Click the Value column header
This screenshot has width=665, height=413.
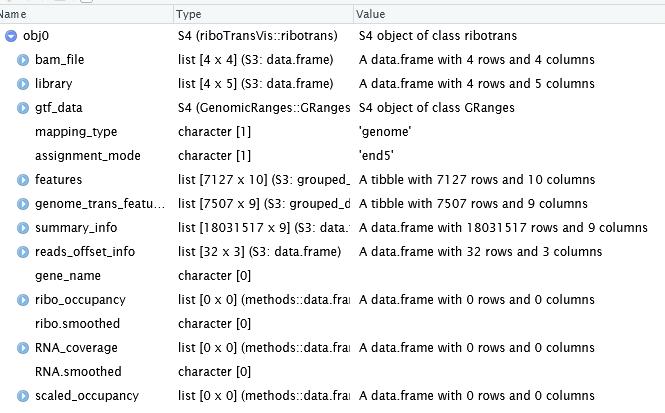[509, 14]
